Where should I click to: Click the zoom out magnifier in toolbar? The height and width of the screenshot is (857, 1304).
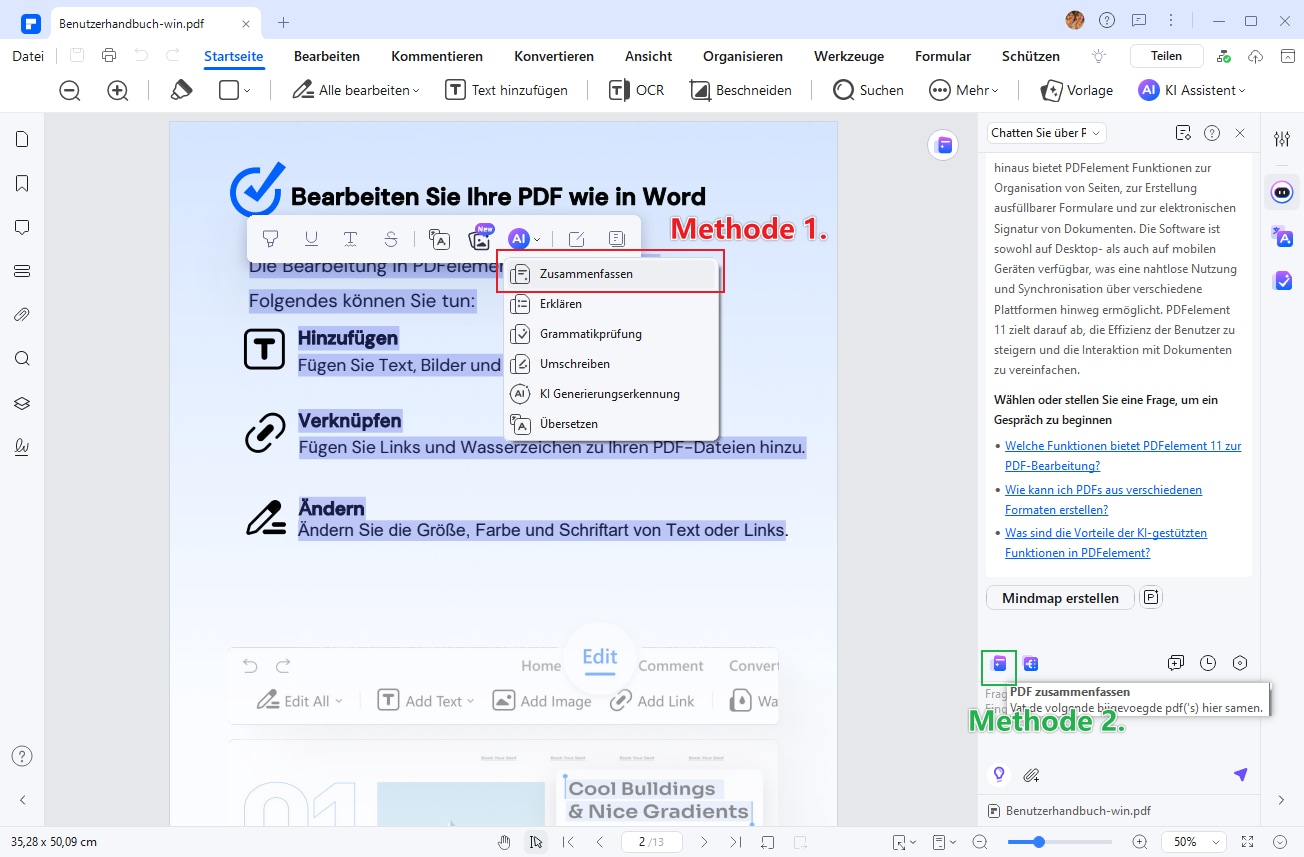pyautogui.click(x=70, y=90)
